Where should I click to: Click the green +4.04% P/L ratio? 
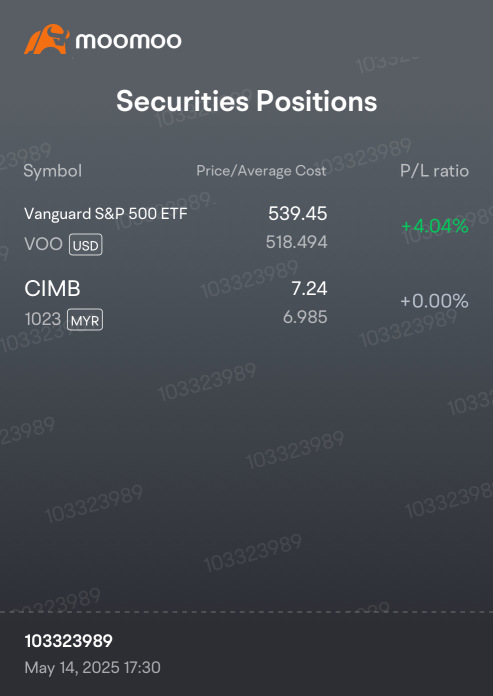click(435, 226)
